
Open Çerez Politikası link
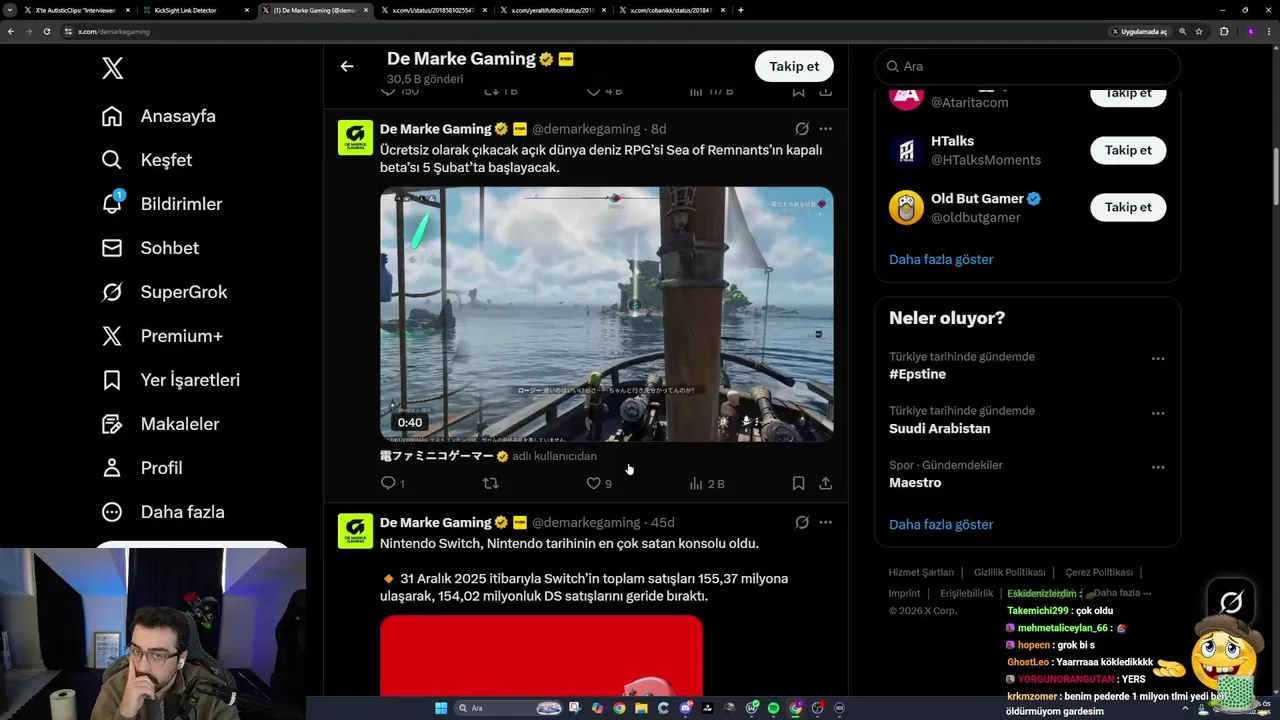[1099, 572]
